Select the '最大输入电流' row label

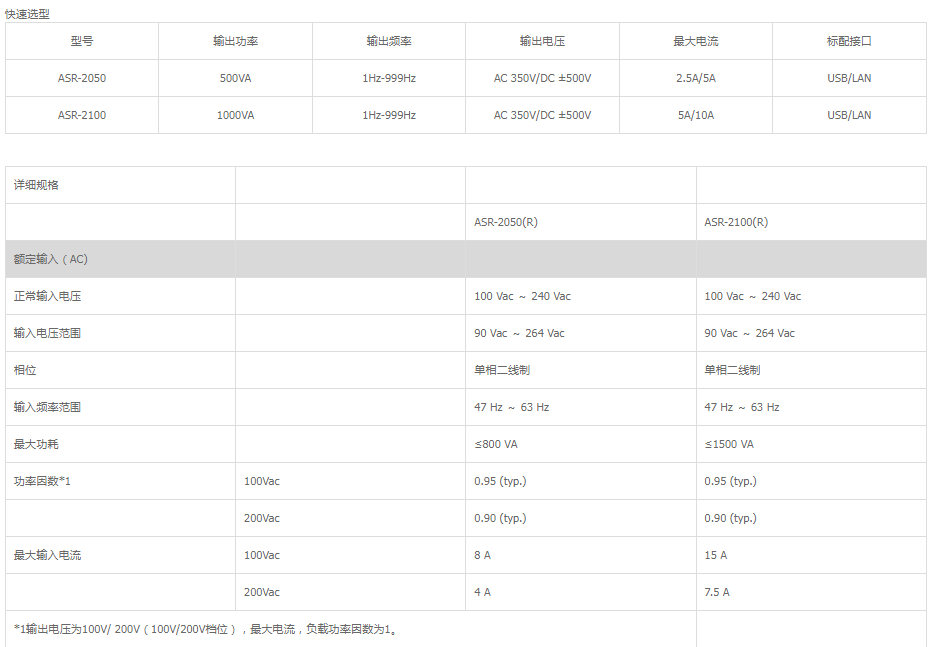pos(47,555)
